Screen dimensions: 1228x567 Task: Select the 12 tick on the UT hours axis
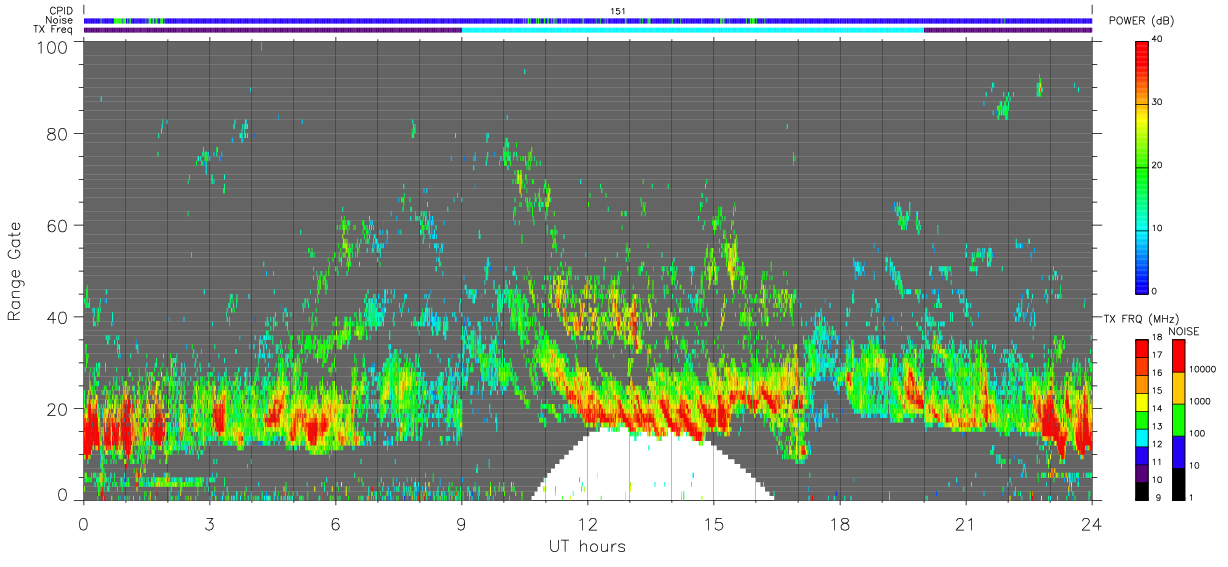(588, 524)
